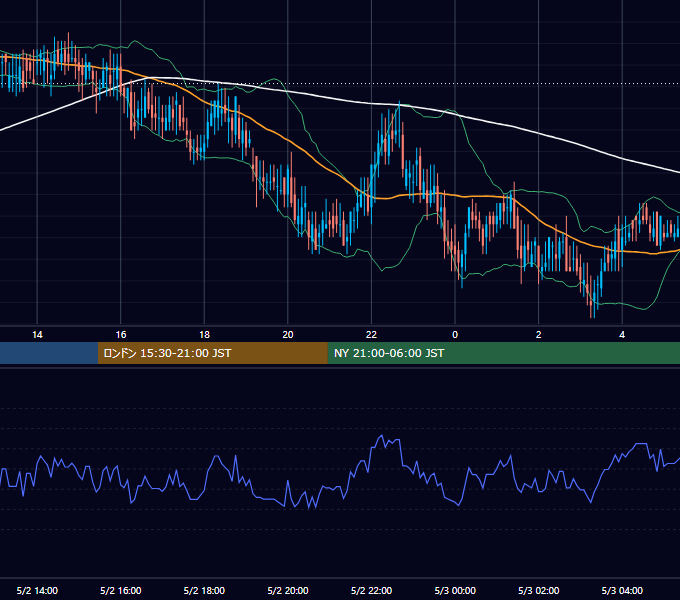
Task: Click the 5/2 20:00 date label
Action: coord(288,590)
